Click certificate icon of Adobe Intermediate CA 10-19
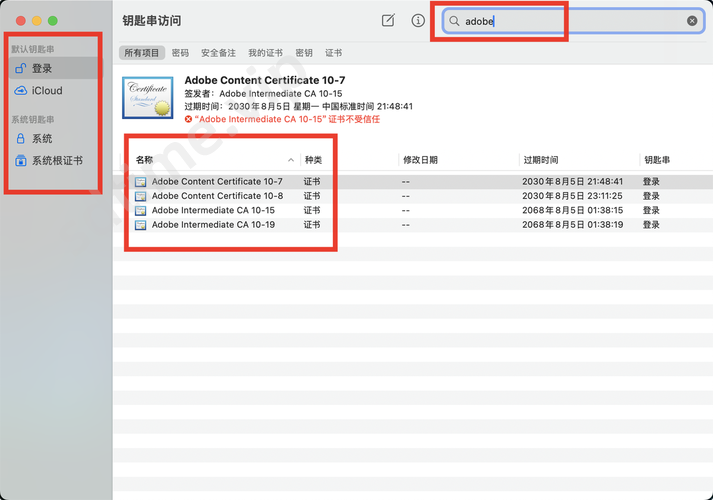713x500 pixels. (x=141, y=225)
